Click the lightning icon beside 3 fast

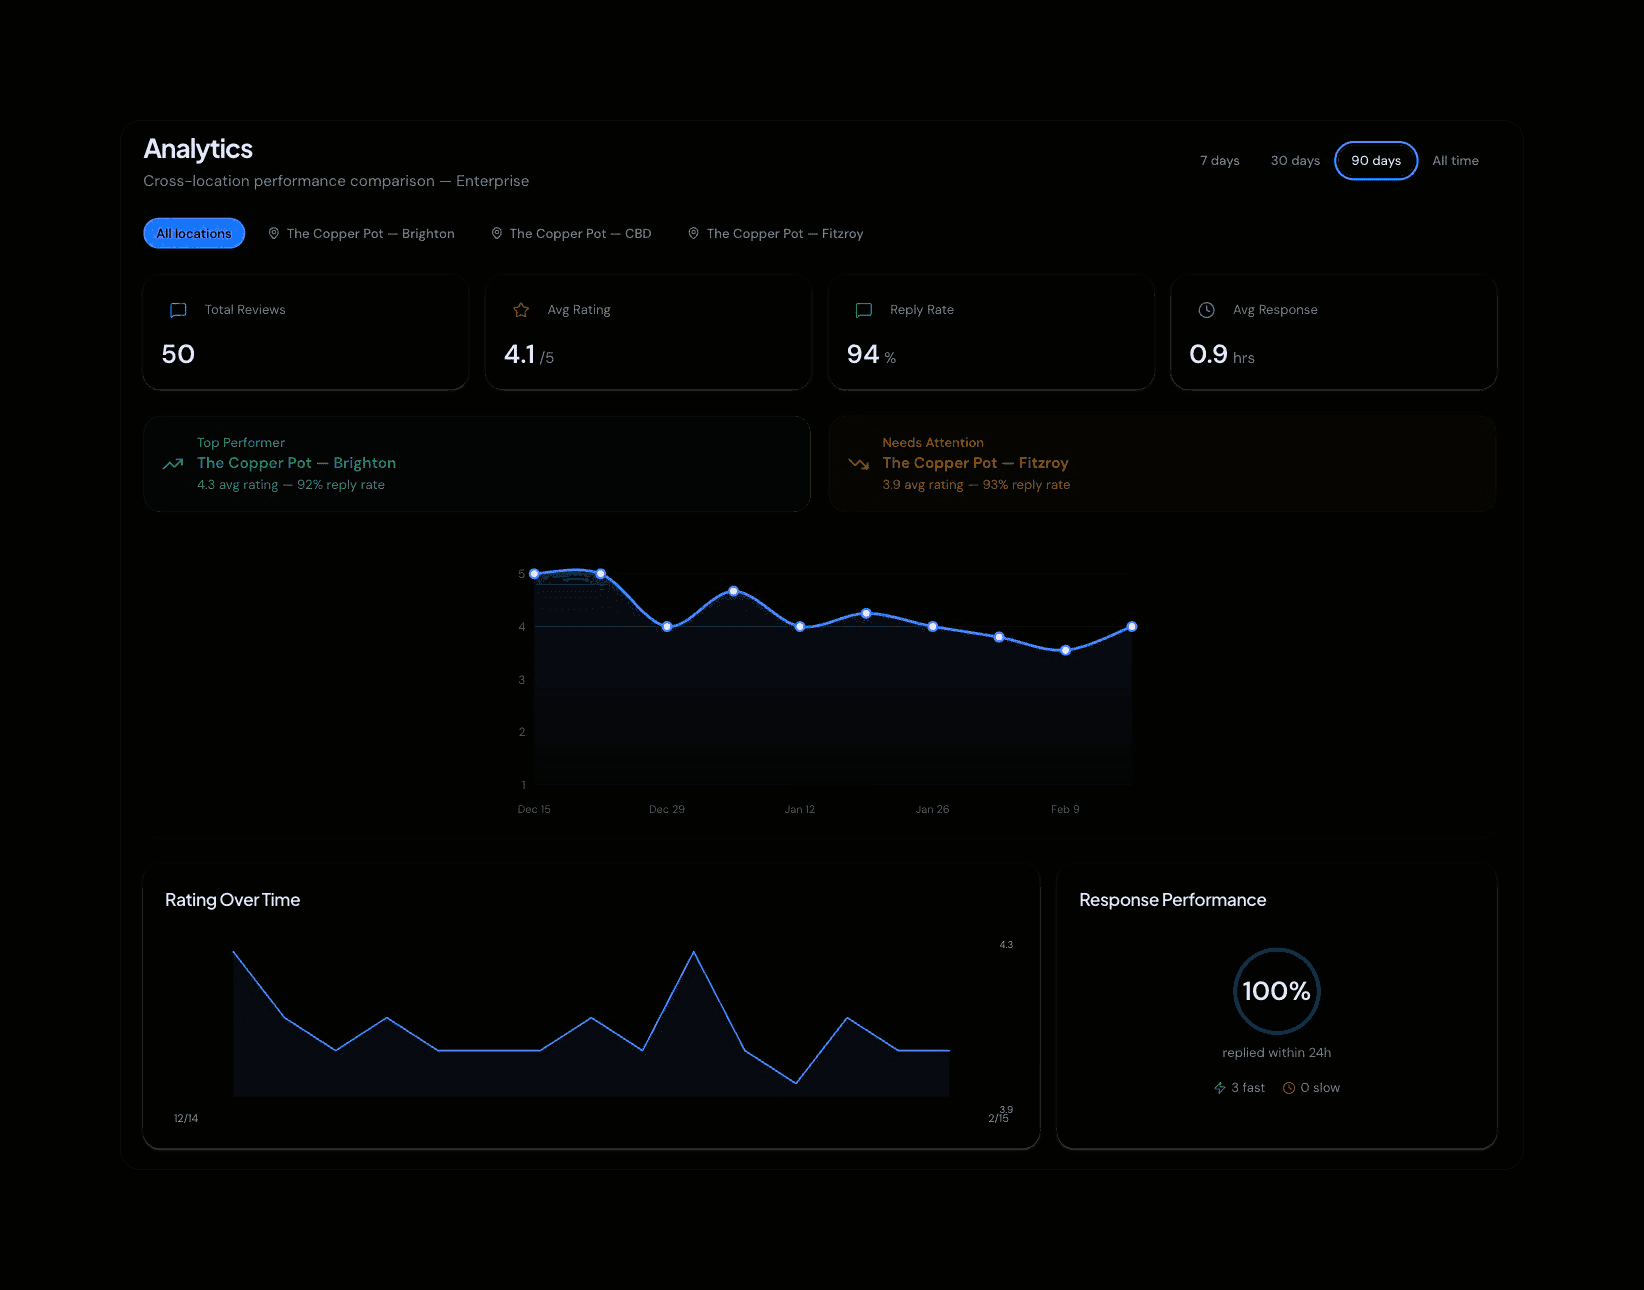pyautogui.click(x=1220, y=1087)
